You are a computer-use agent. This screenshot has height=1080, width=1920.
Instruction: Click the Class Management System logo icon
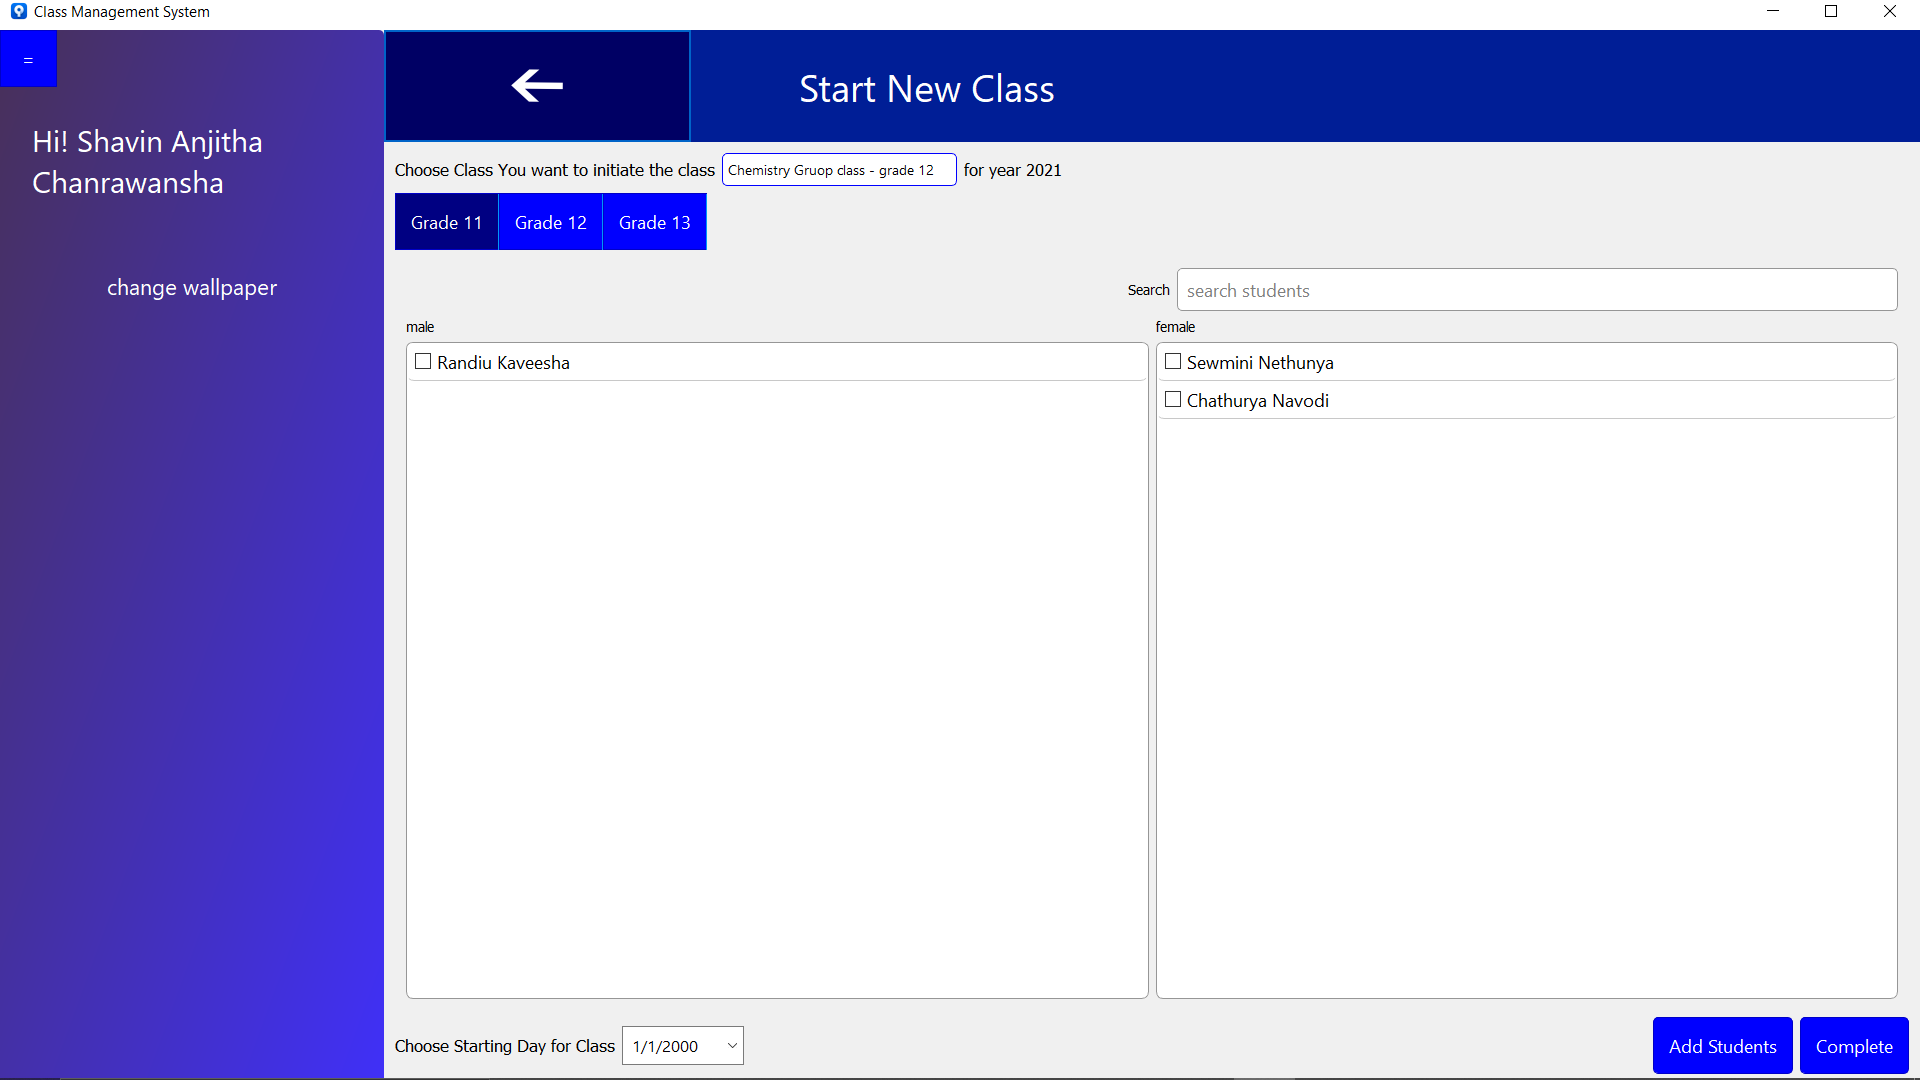pyautogui.click(x=18, y=11)
